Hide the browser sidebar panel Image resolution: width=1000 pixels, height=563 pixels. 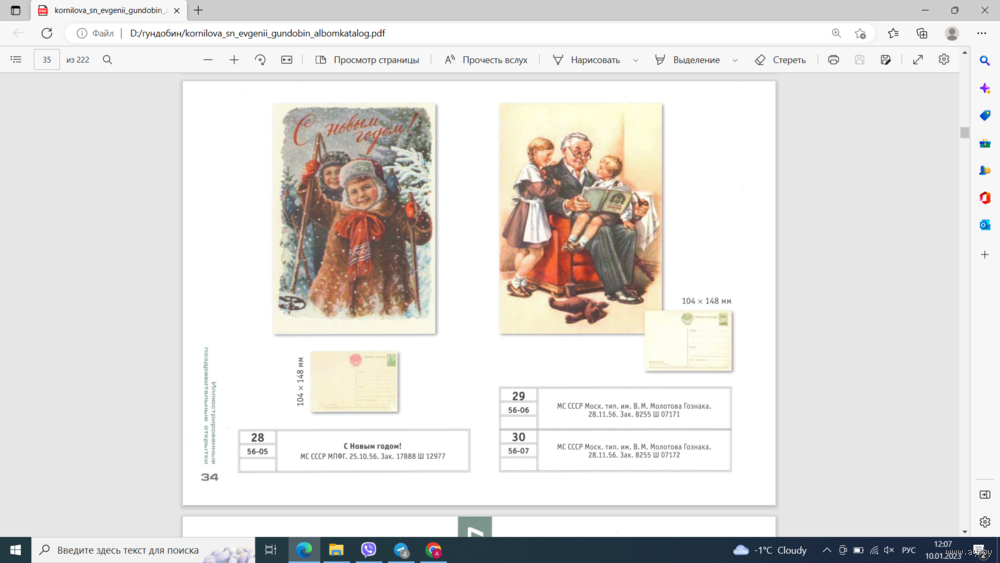pyautogui.click(x=985, y=495)
